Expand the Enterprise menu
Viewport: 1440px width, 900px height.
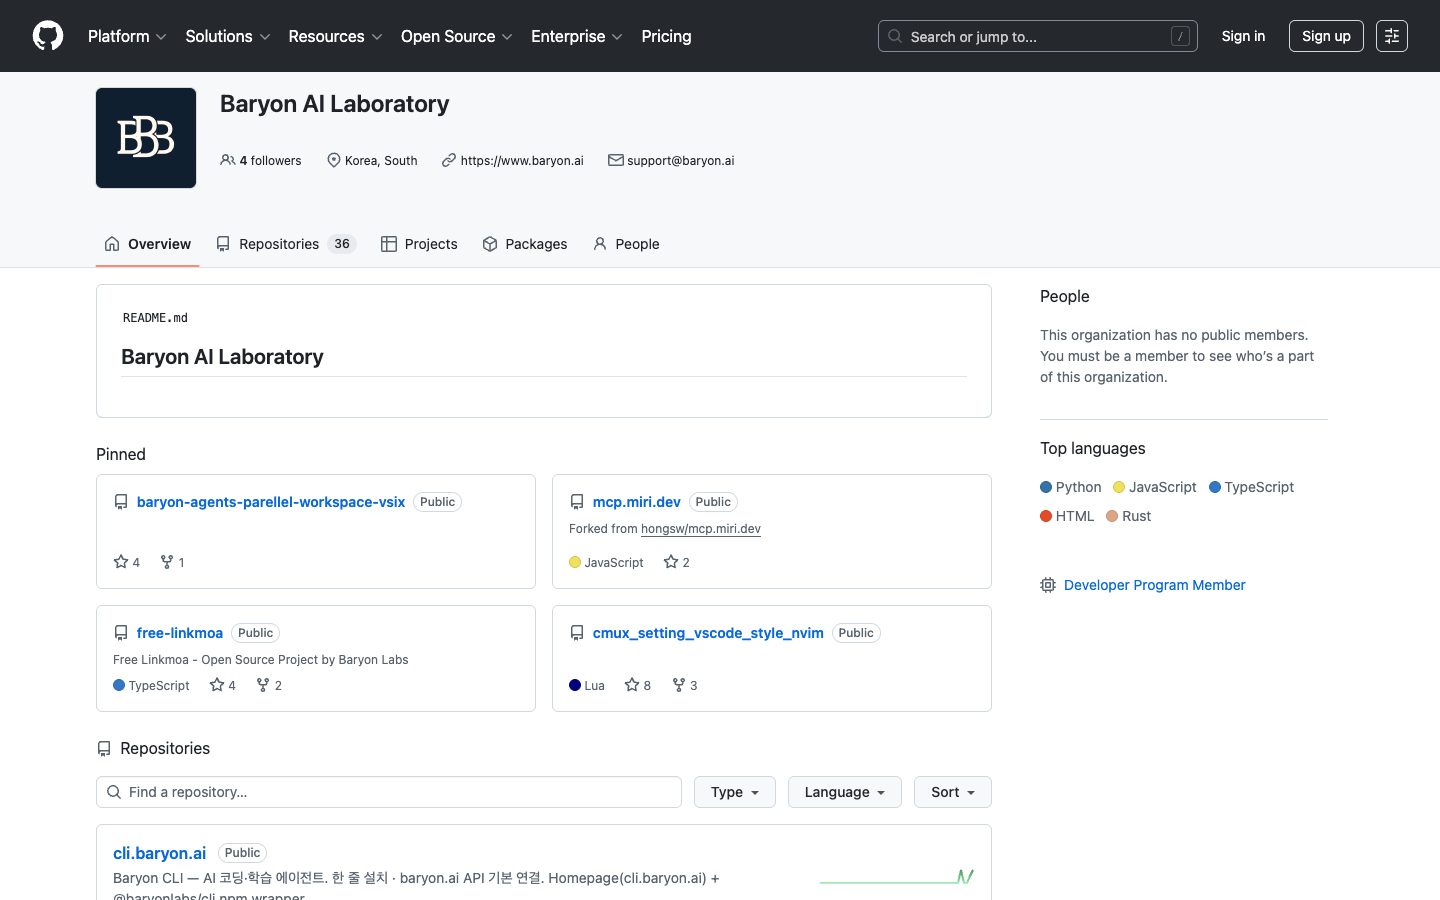point(577,36)
